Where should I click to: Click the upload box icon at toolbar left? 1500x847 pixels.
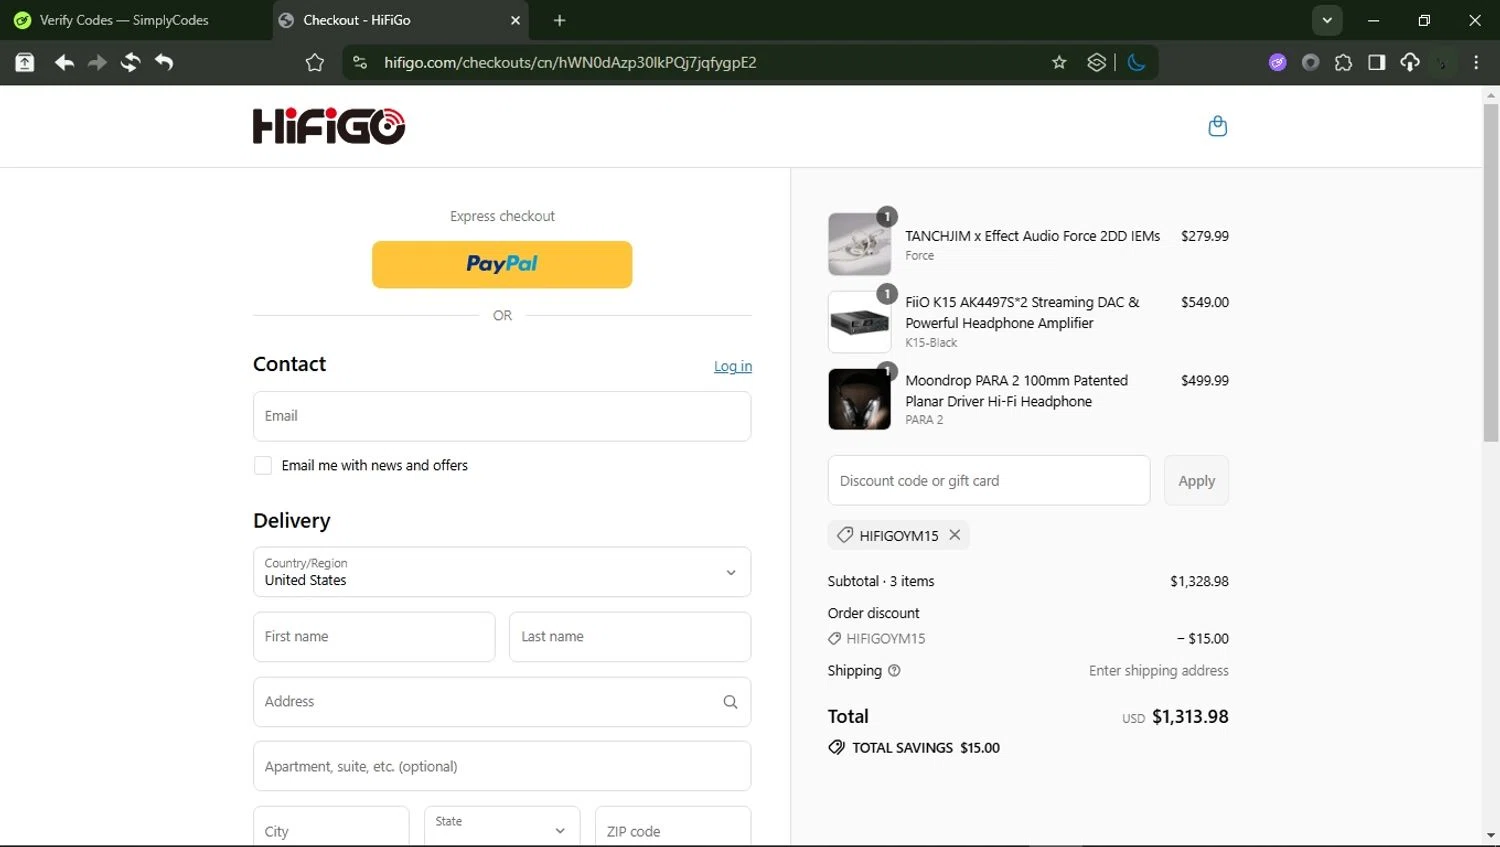25,62
